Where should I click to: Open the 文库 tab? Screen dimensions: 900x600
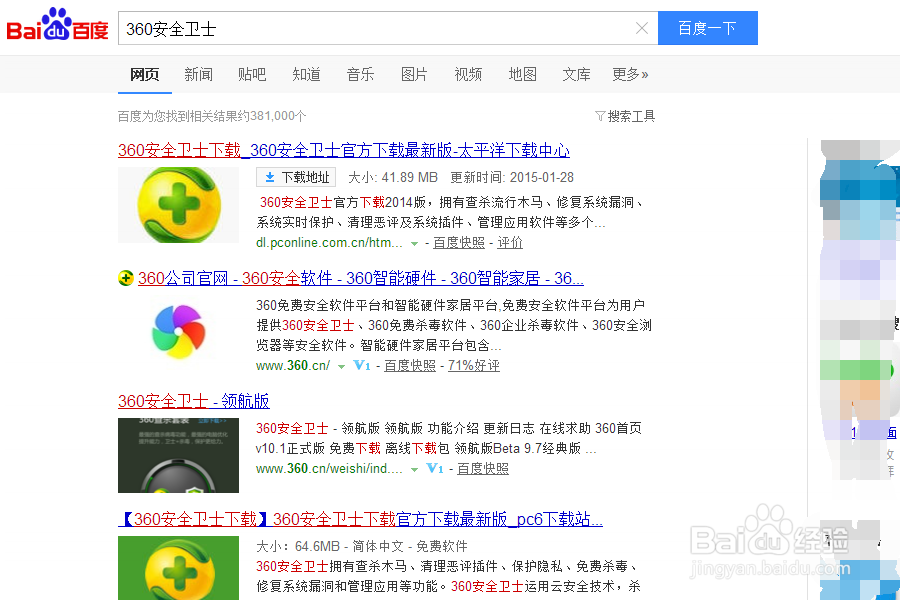[x=576, y=75]
